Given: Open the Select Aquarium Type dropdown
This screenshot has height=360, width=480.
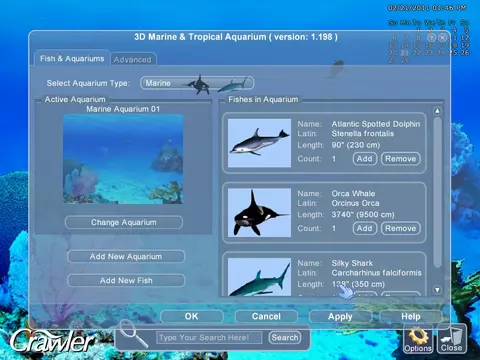Looking at the screenshot, I should [197, 83].
